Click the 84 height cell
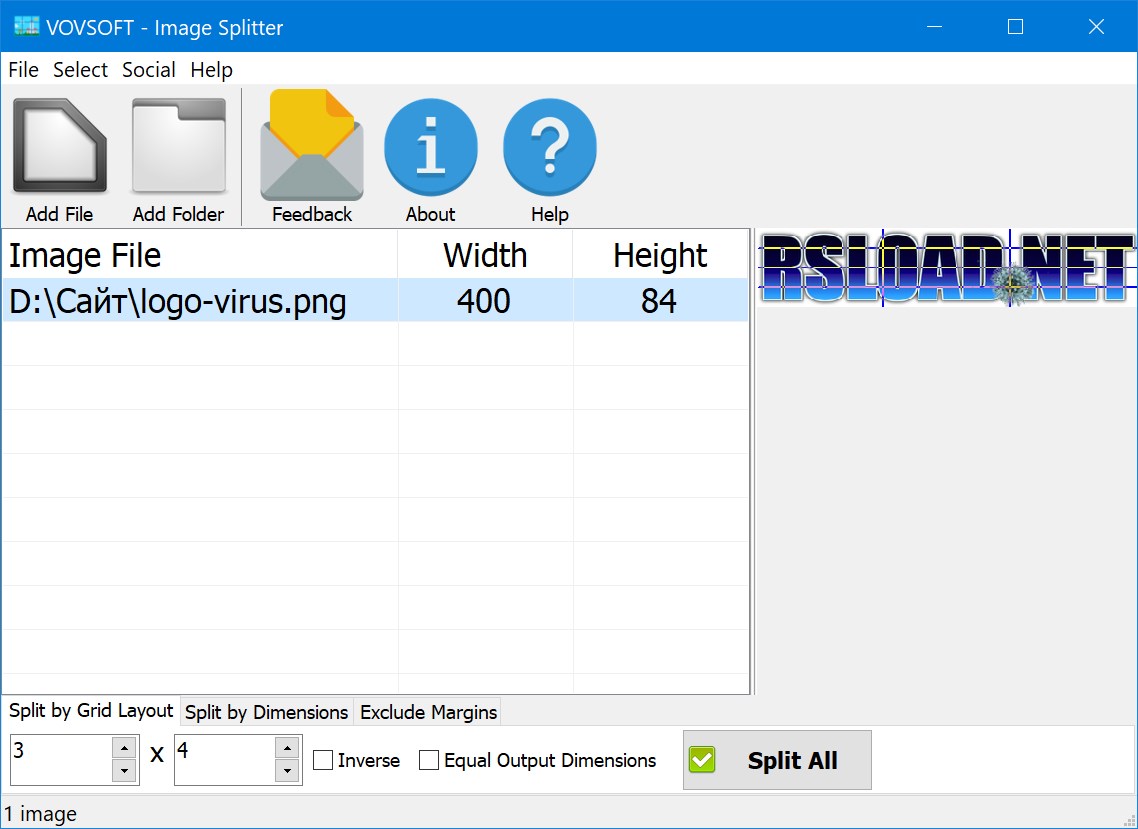 coord(660,301)
